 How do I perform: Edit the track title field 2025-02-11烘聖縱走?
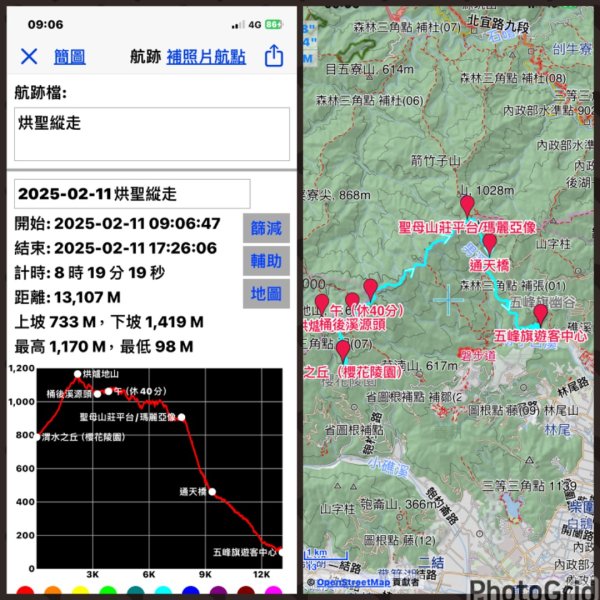pos(132,194)
